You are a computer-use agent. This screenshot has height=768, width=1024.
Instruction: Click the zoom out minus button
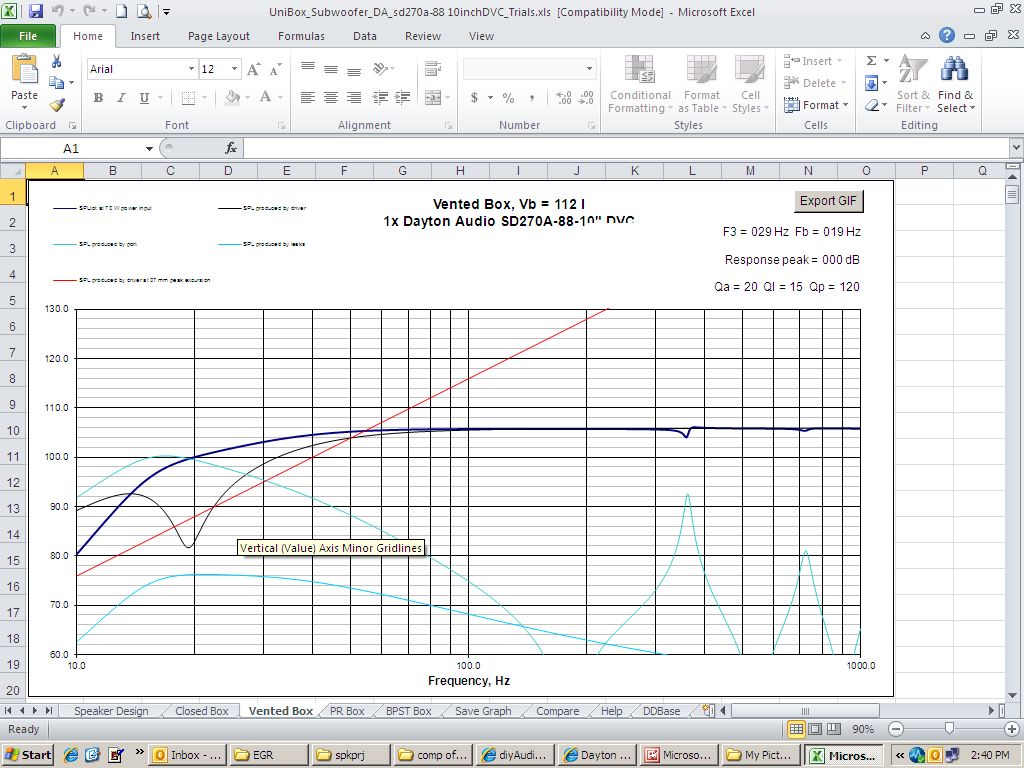tap(896, 729)
